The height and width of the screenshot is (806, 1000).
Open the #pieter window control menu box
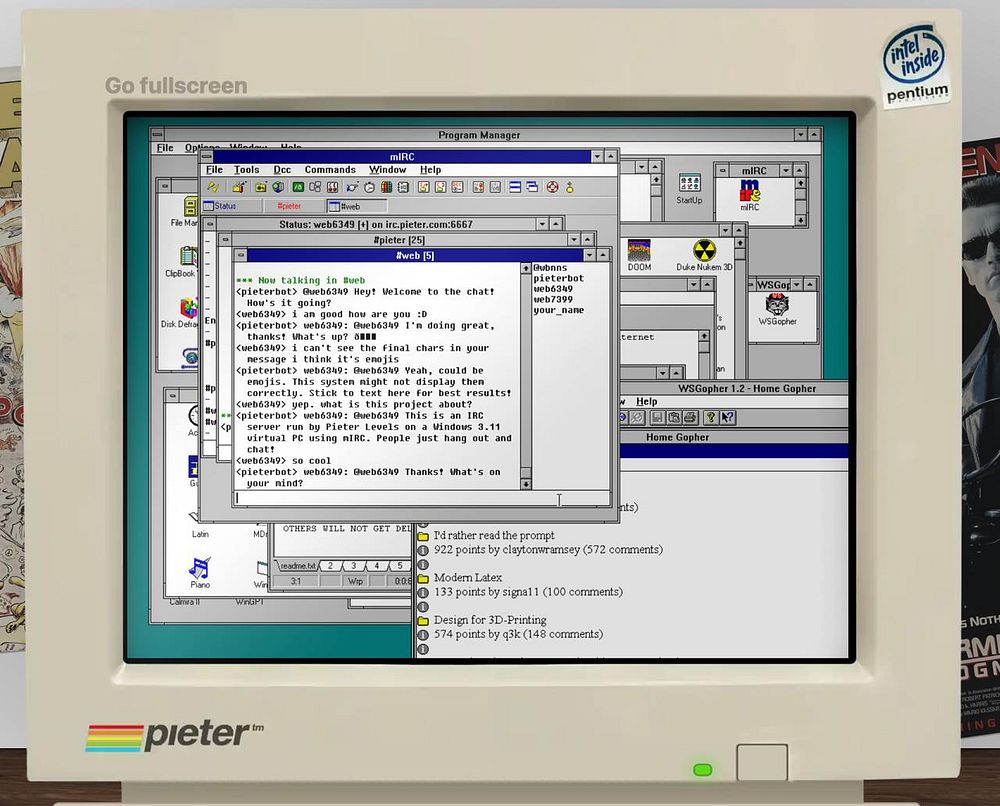point(224,240)
